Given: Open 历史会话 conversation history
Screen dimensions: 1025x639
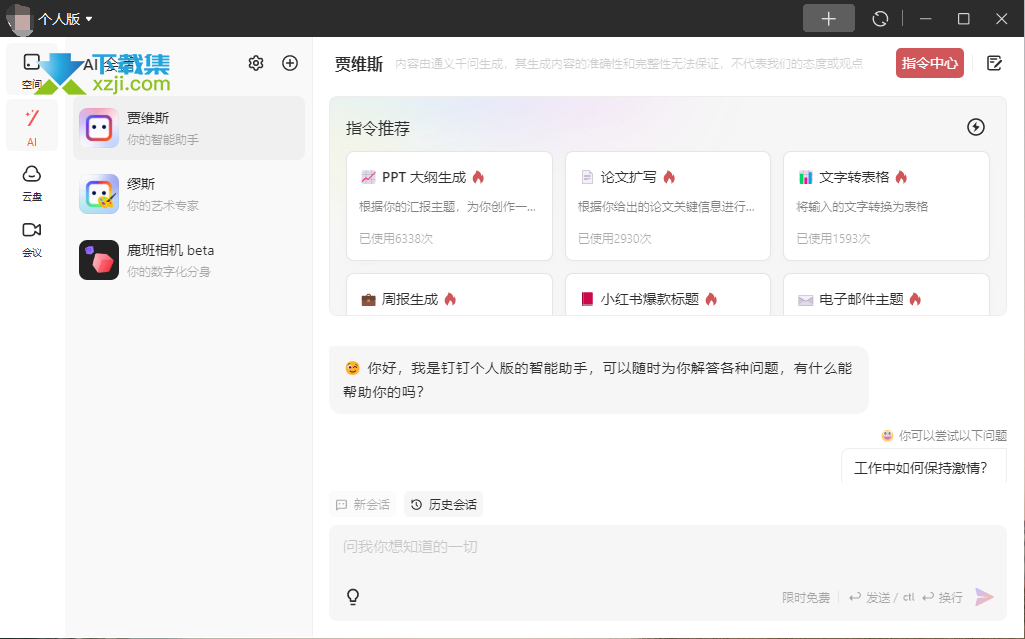Looking at the screenshot, I should (443, 504).
